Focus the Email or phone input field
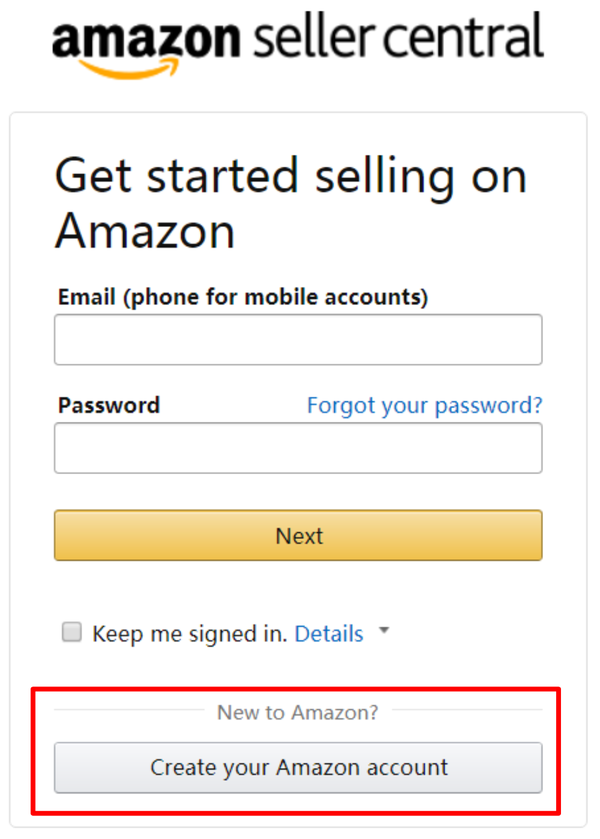Image resolution: width=600 pixels, height=839 pixels. pos(298,340)
